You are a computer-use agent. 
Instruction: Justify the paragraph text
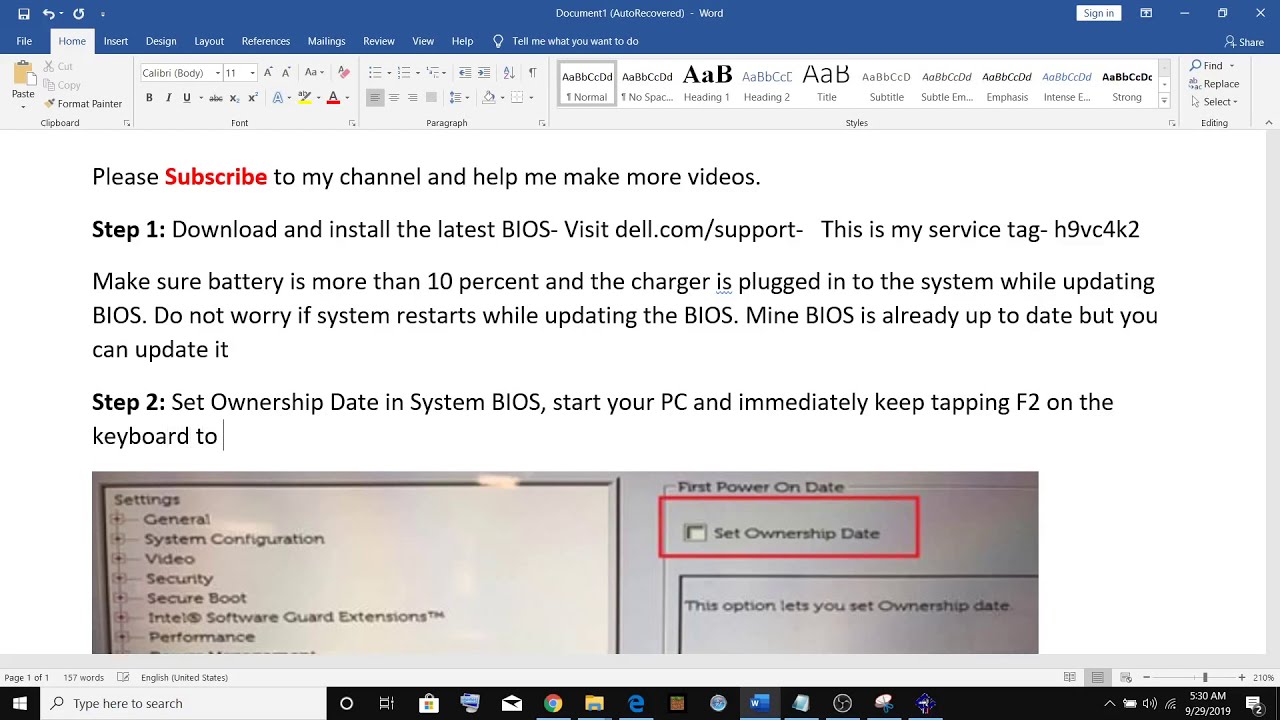(431, 98)
